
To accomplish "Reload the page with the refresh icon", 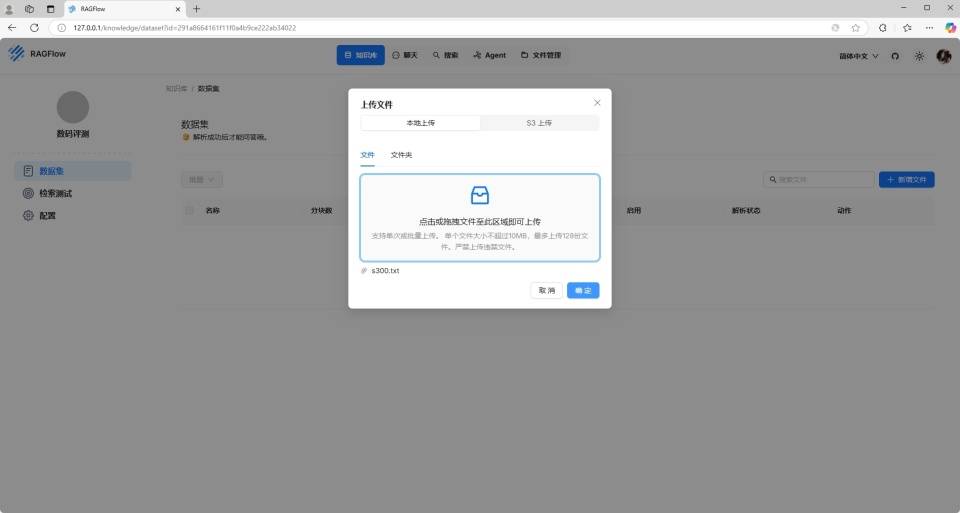I will click(34, 28).
